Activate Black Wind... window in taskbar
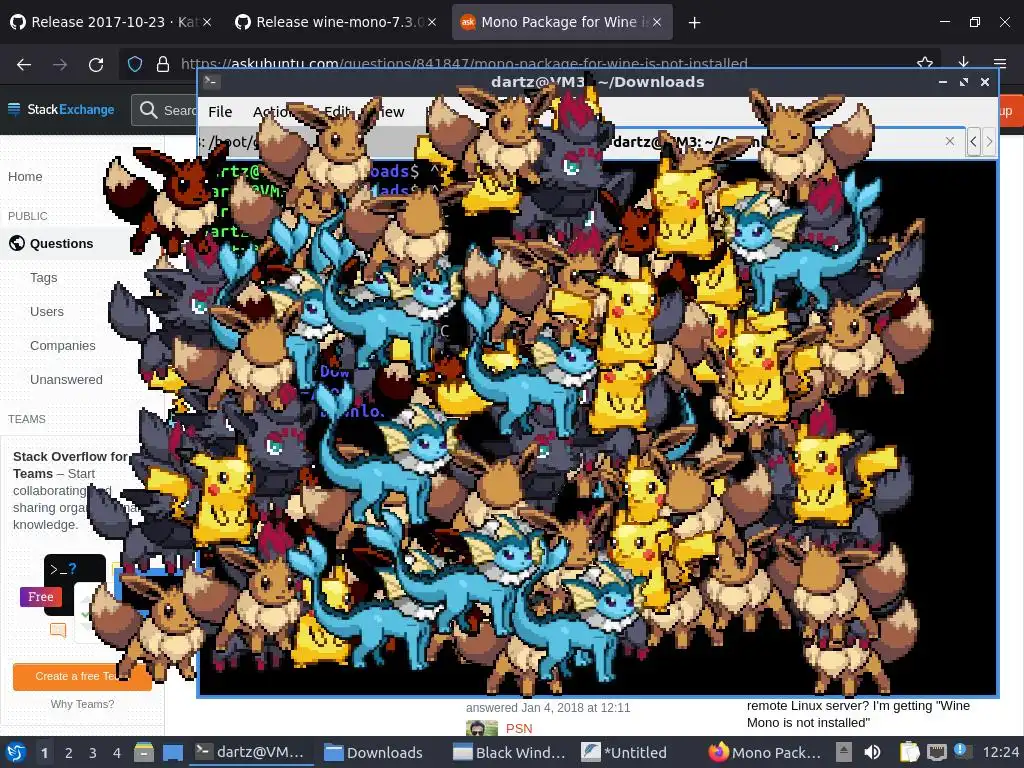The height and width of the screenshot is (768, 1024). click(509, 752)
